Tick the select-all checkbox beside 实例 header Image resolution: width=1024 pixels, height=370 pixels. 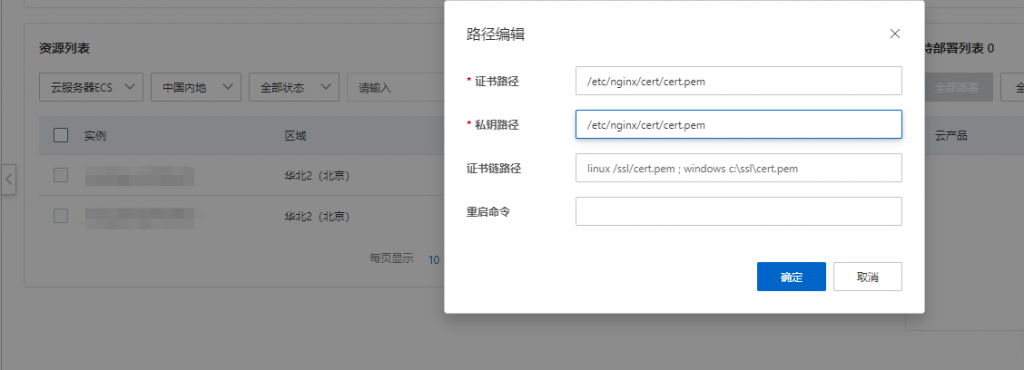tap(61, 135)
